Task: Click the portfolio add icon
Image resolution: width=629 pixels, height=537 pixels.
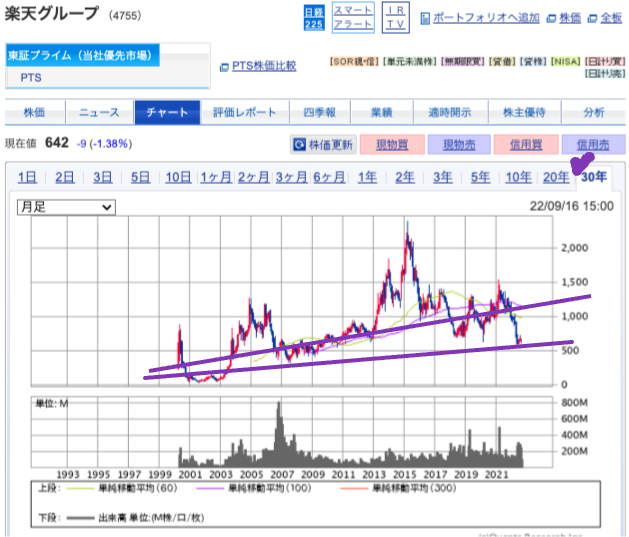Action: coord(425,18)
